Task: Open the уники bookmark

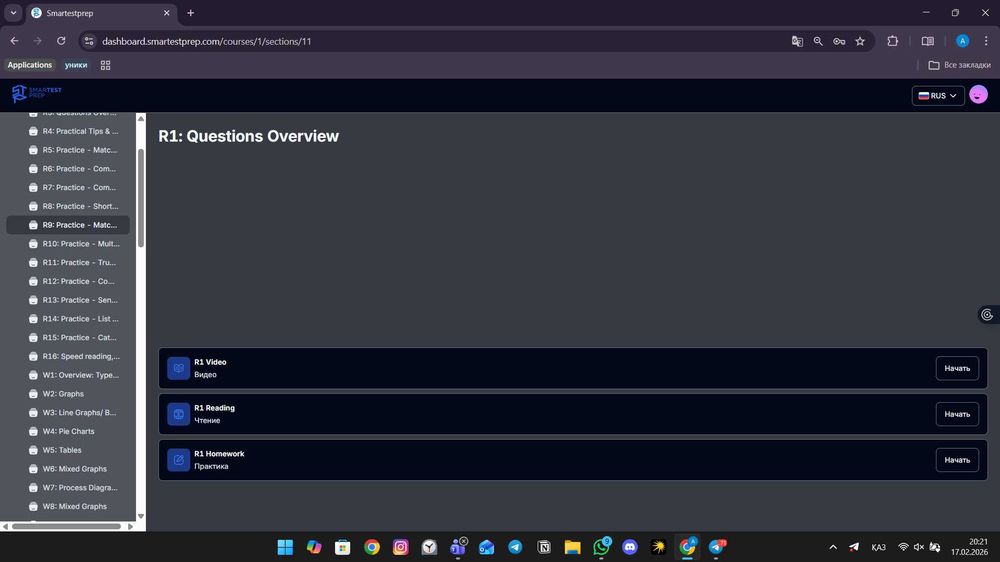Action: (76, 65)
